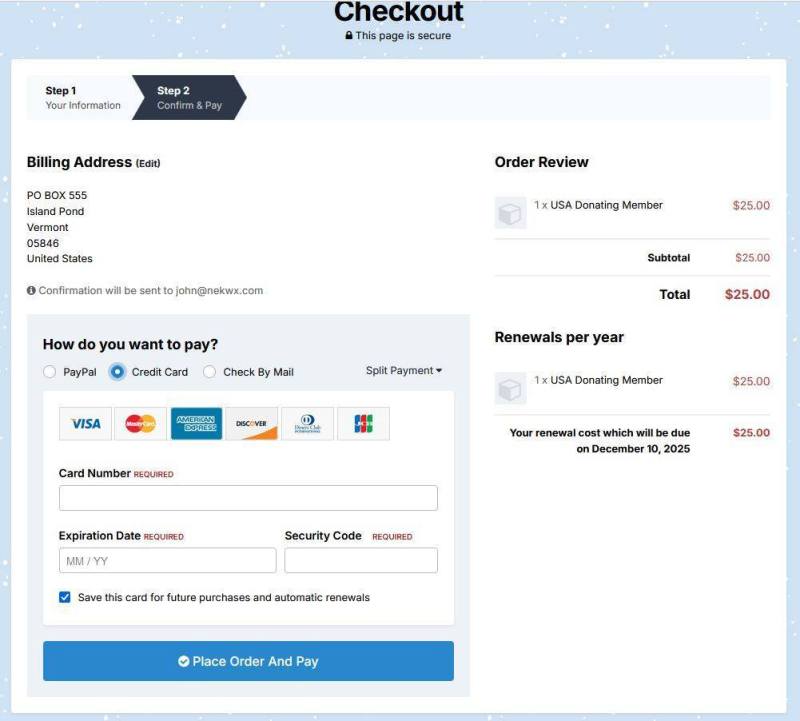Click the Renewals product box icon

click(510, 388)
